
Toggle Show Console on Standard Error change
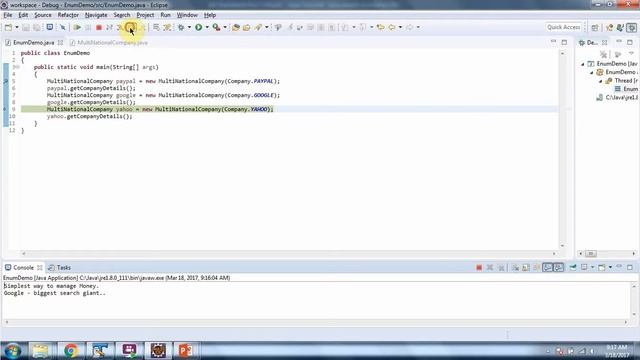[x=558, y=267]
